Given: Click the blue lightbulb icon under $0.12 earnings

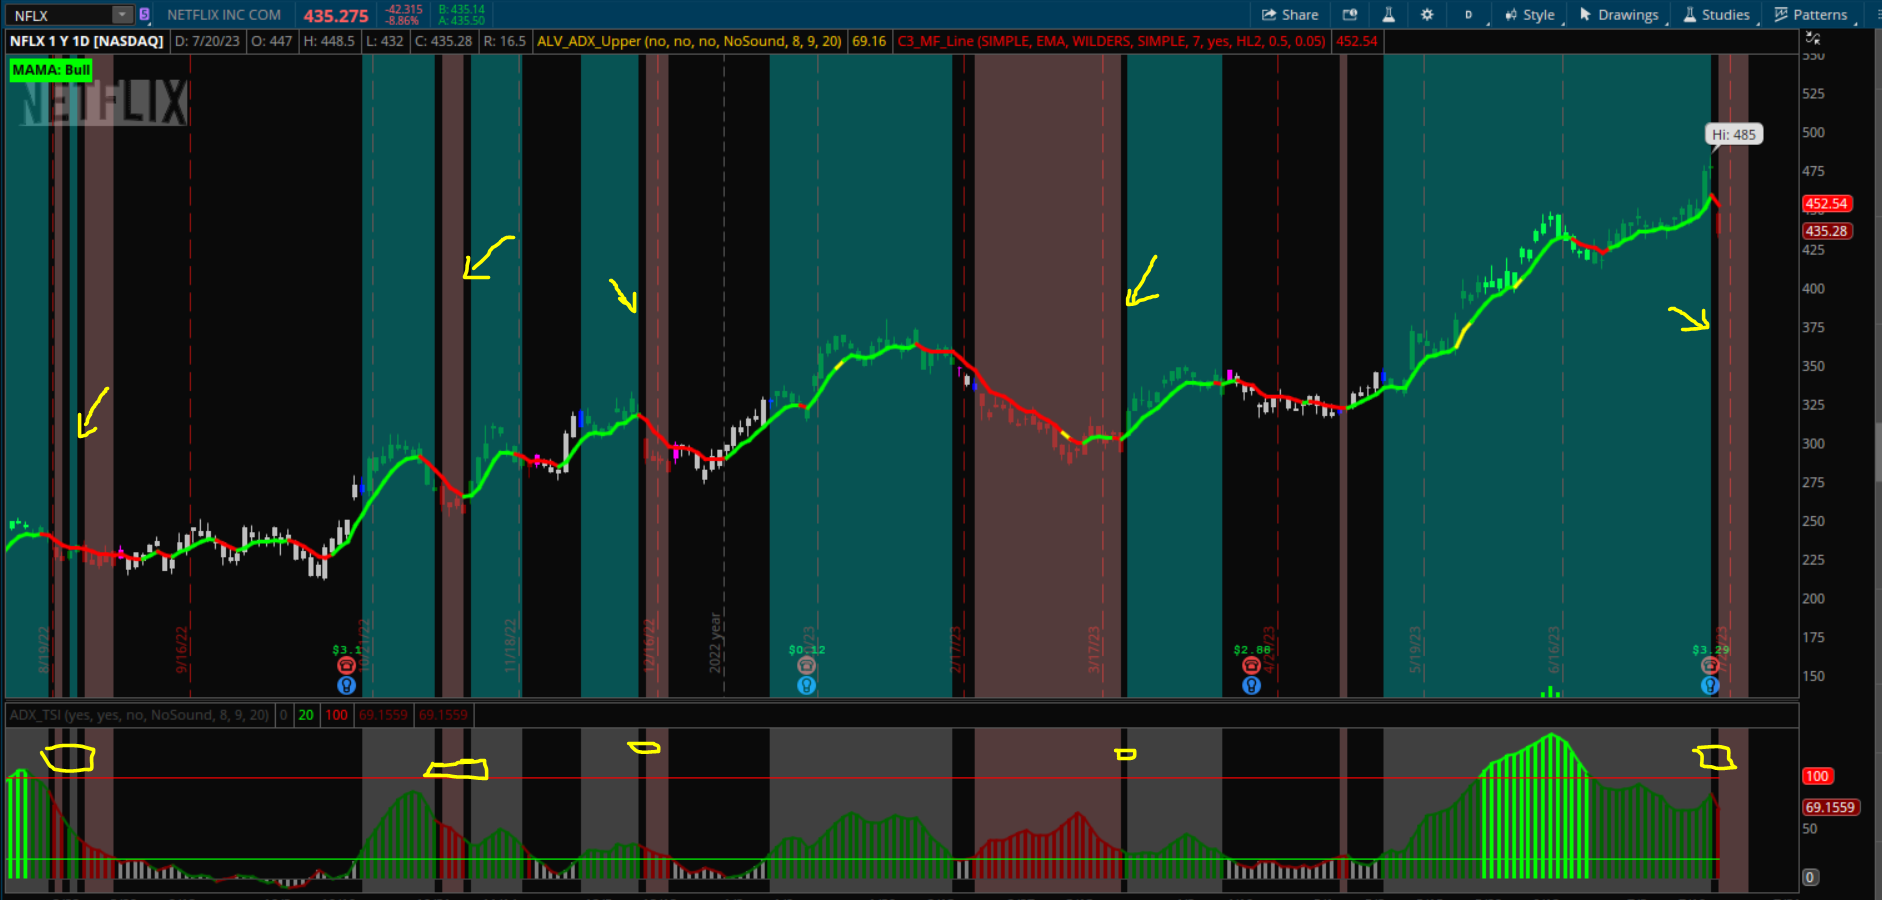Looking at the screenshot, I should point(806,685).
